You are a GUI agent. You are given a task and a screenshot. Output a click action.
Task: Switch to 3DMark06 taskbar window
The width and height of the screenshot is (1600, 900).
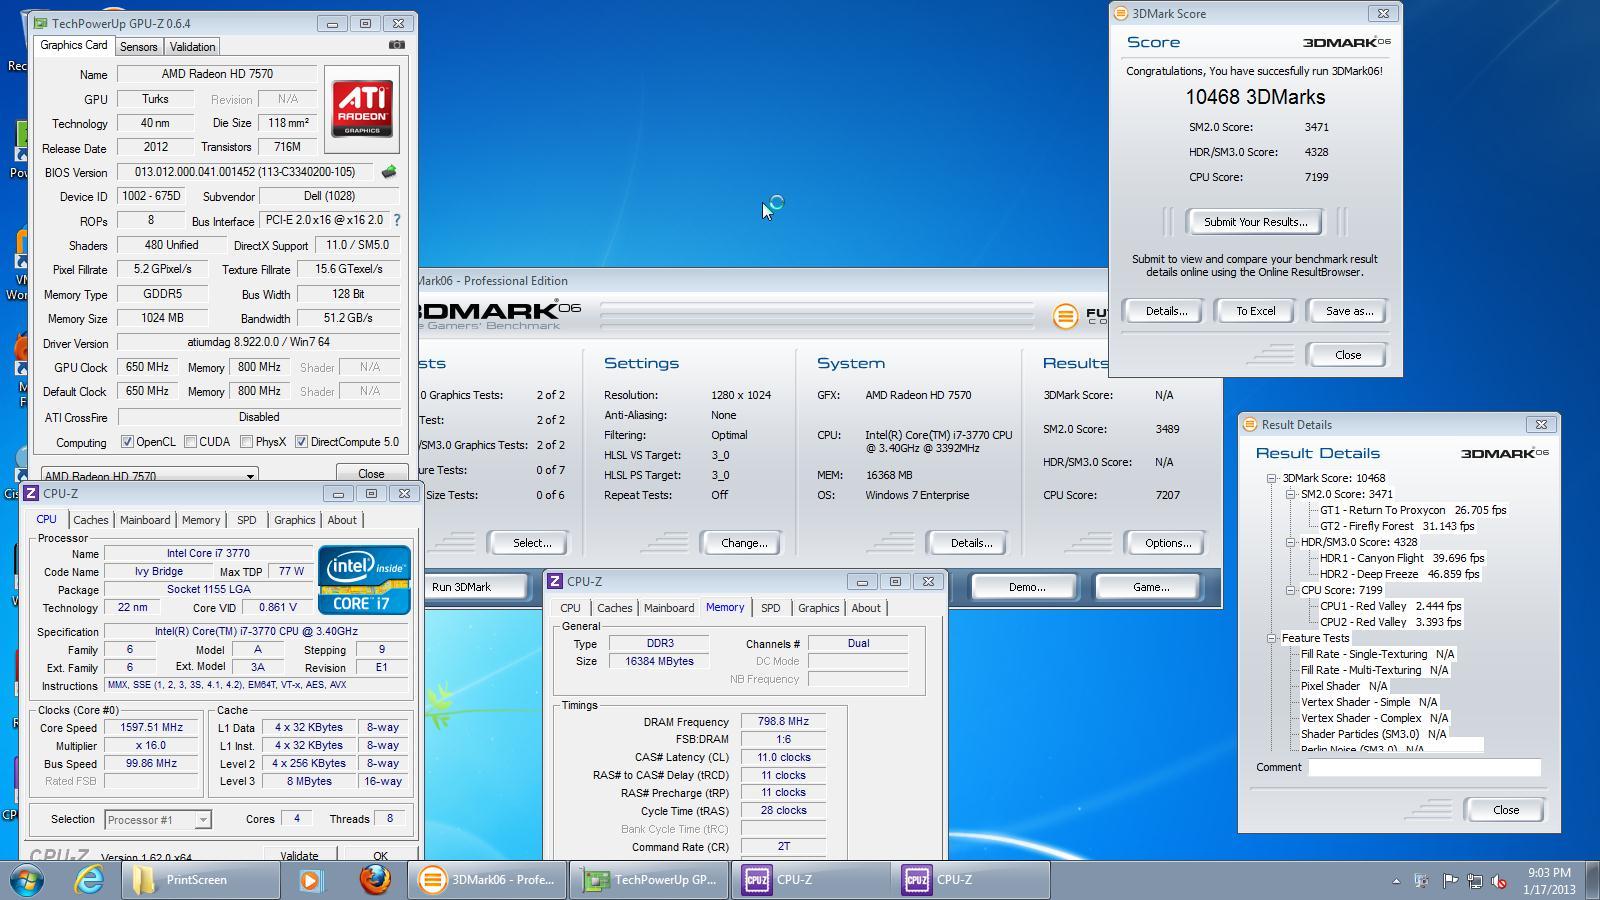[487, 880]
